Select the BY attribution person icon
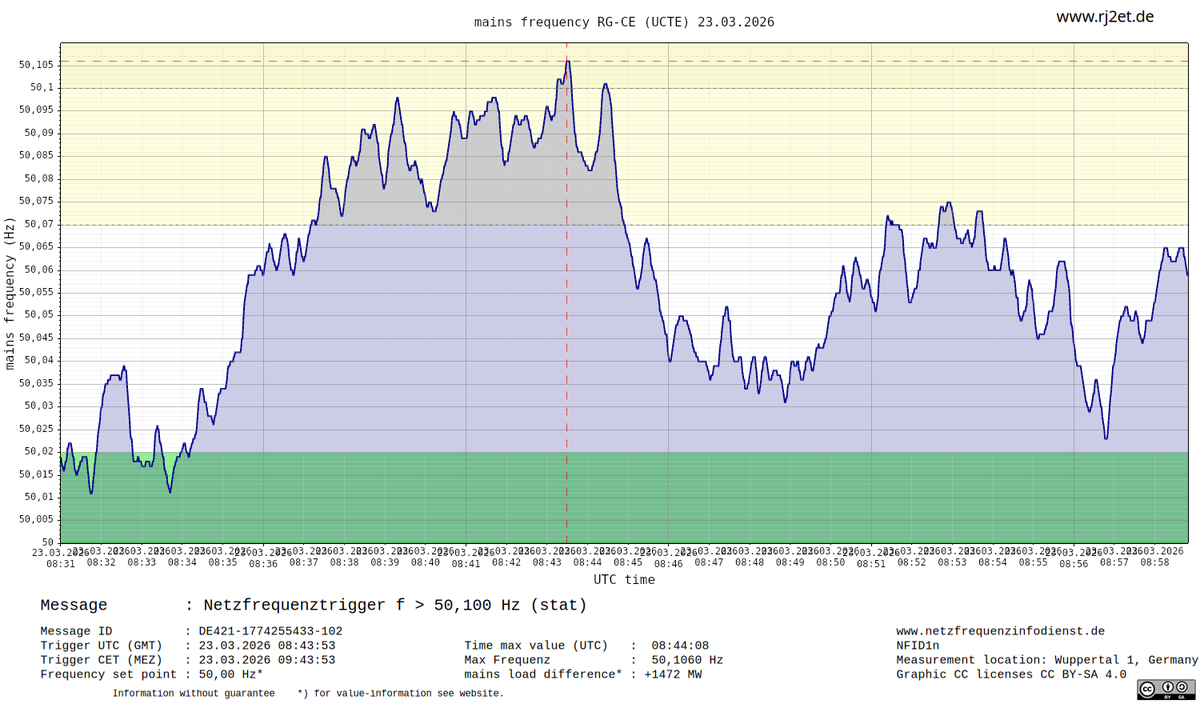The image size is (1200, 704). tap(1166, 687)
